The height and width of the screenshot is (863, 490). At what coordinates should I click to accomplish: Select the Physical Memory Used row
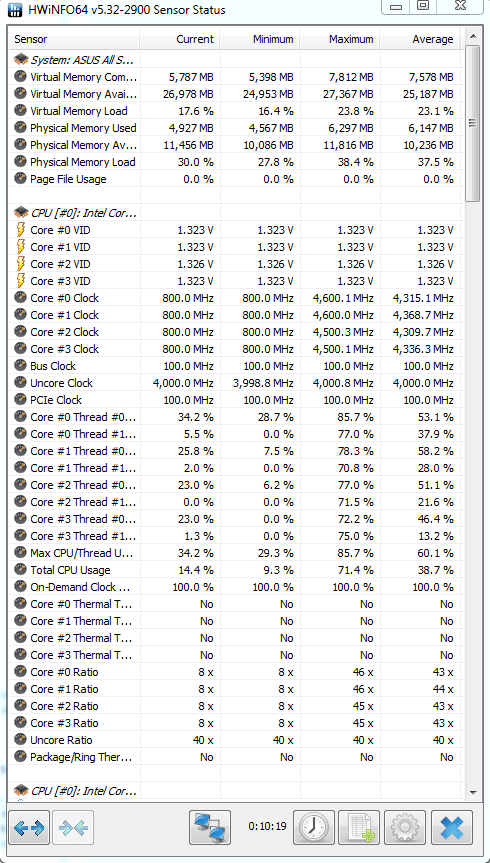[235, 128]
